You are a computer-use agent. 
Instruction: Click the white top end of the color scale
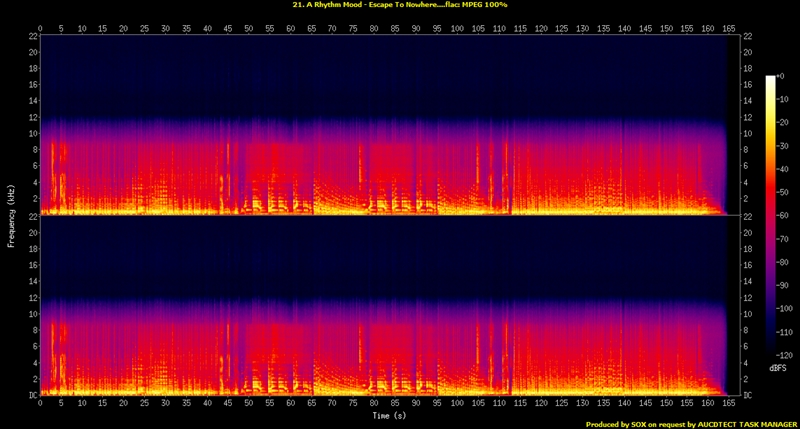point(770,80)
